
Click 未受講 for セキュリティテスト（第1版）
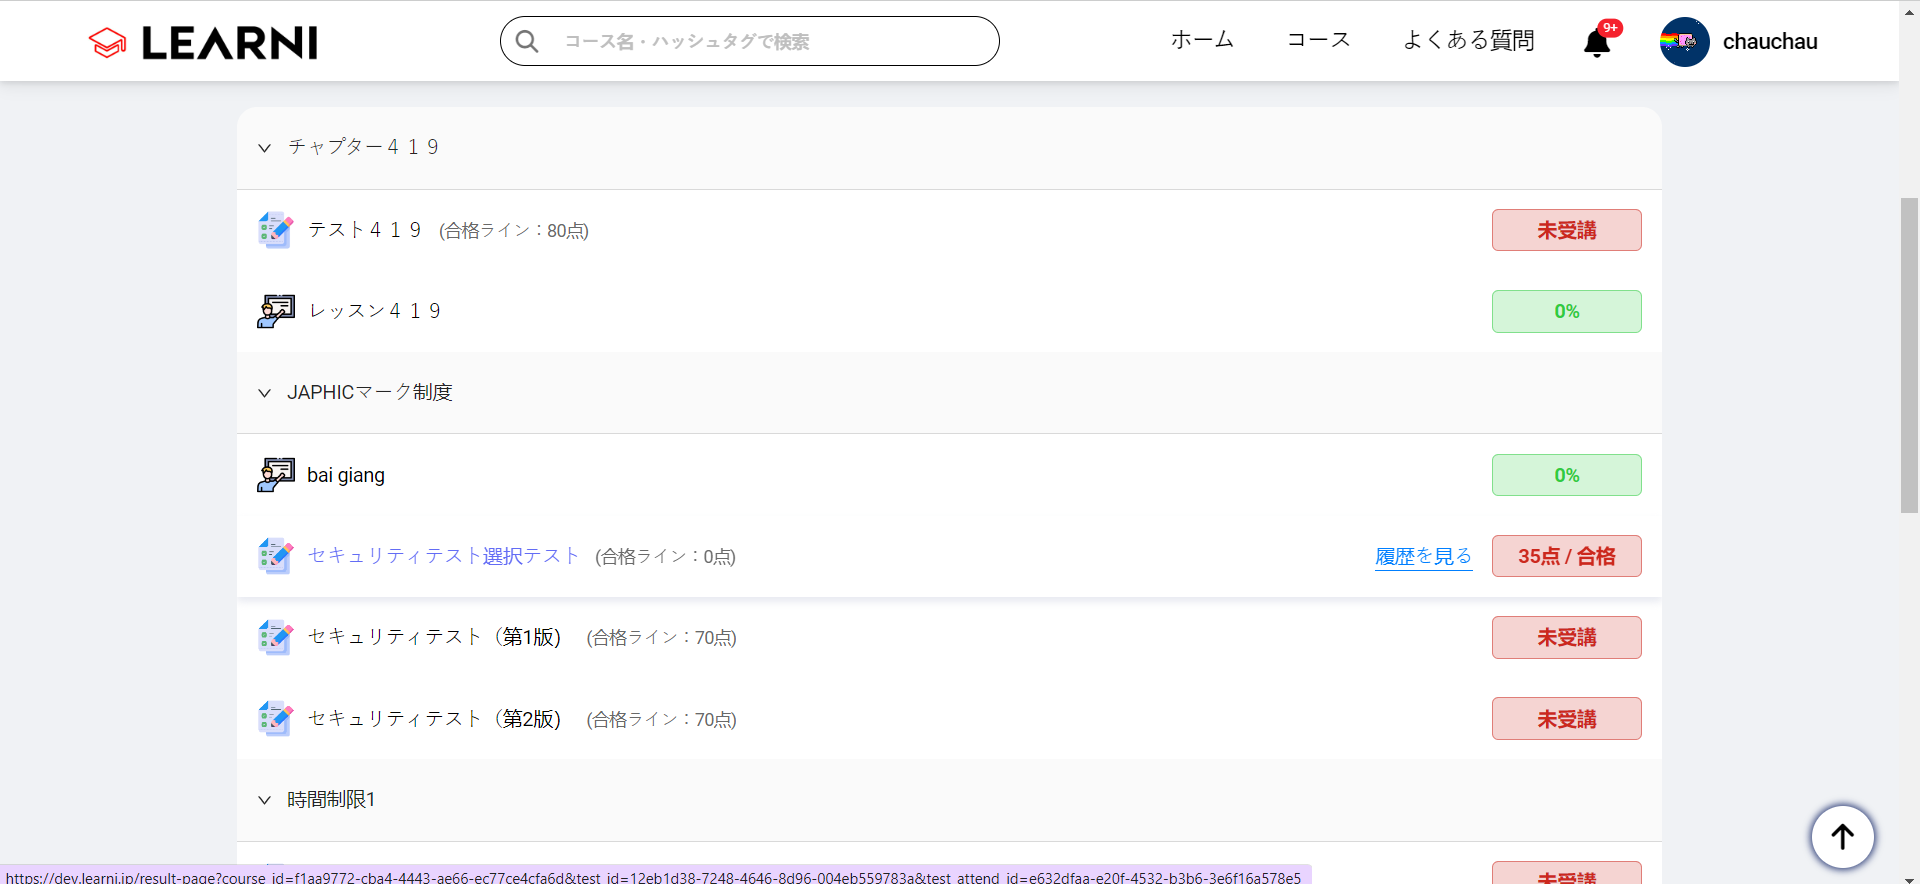click(x=1567, y=637)
